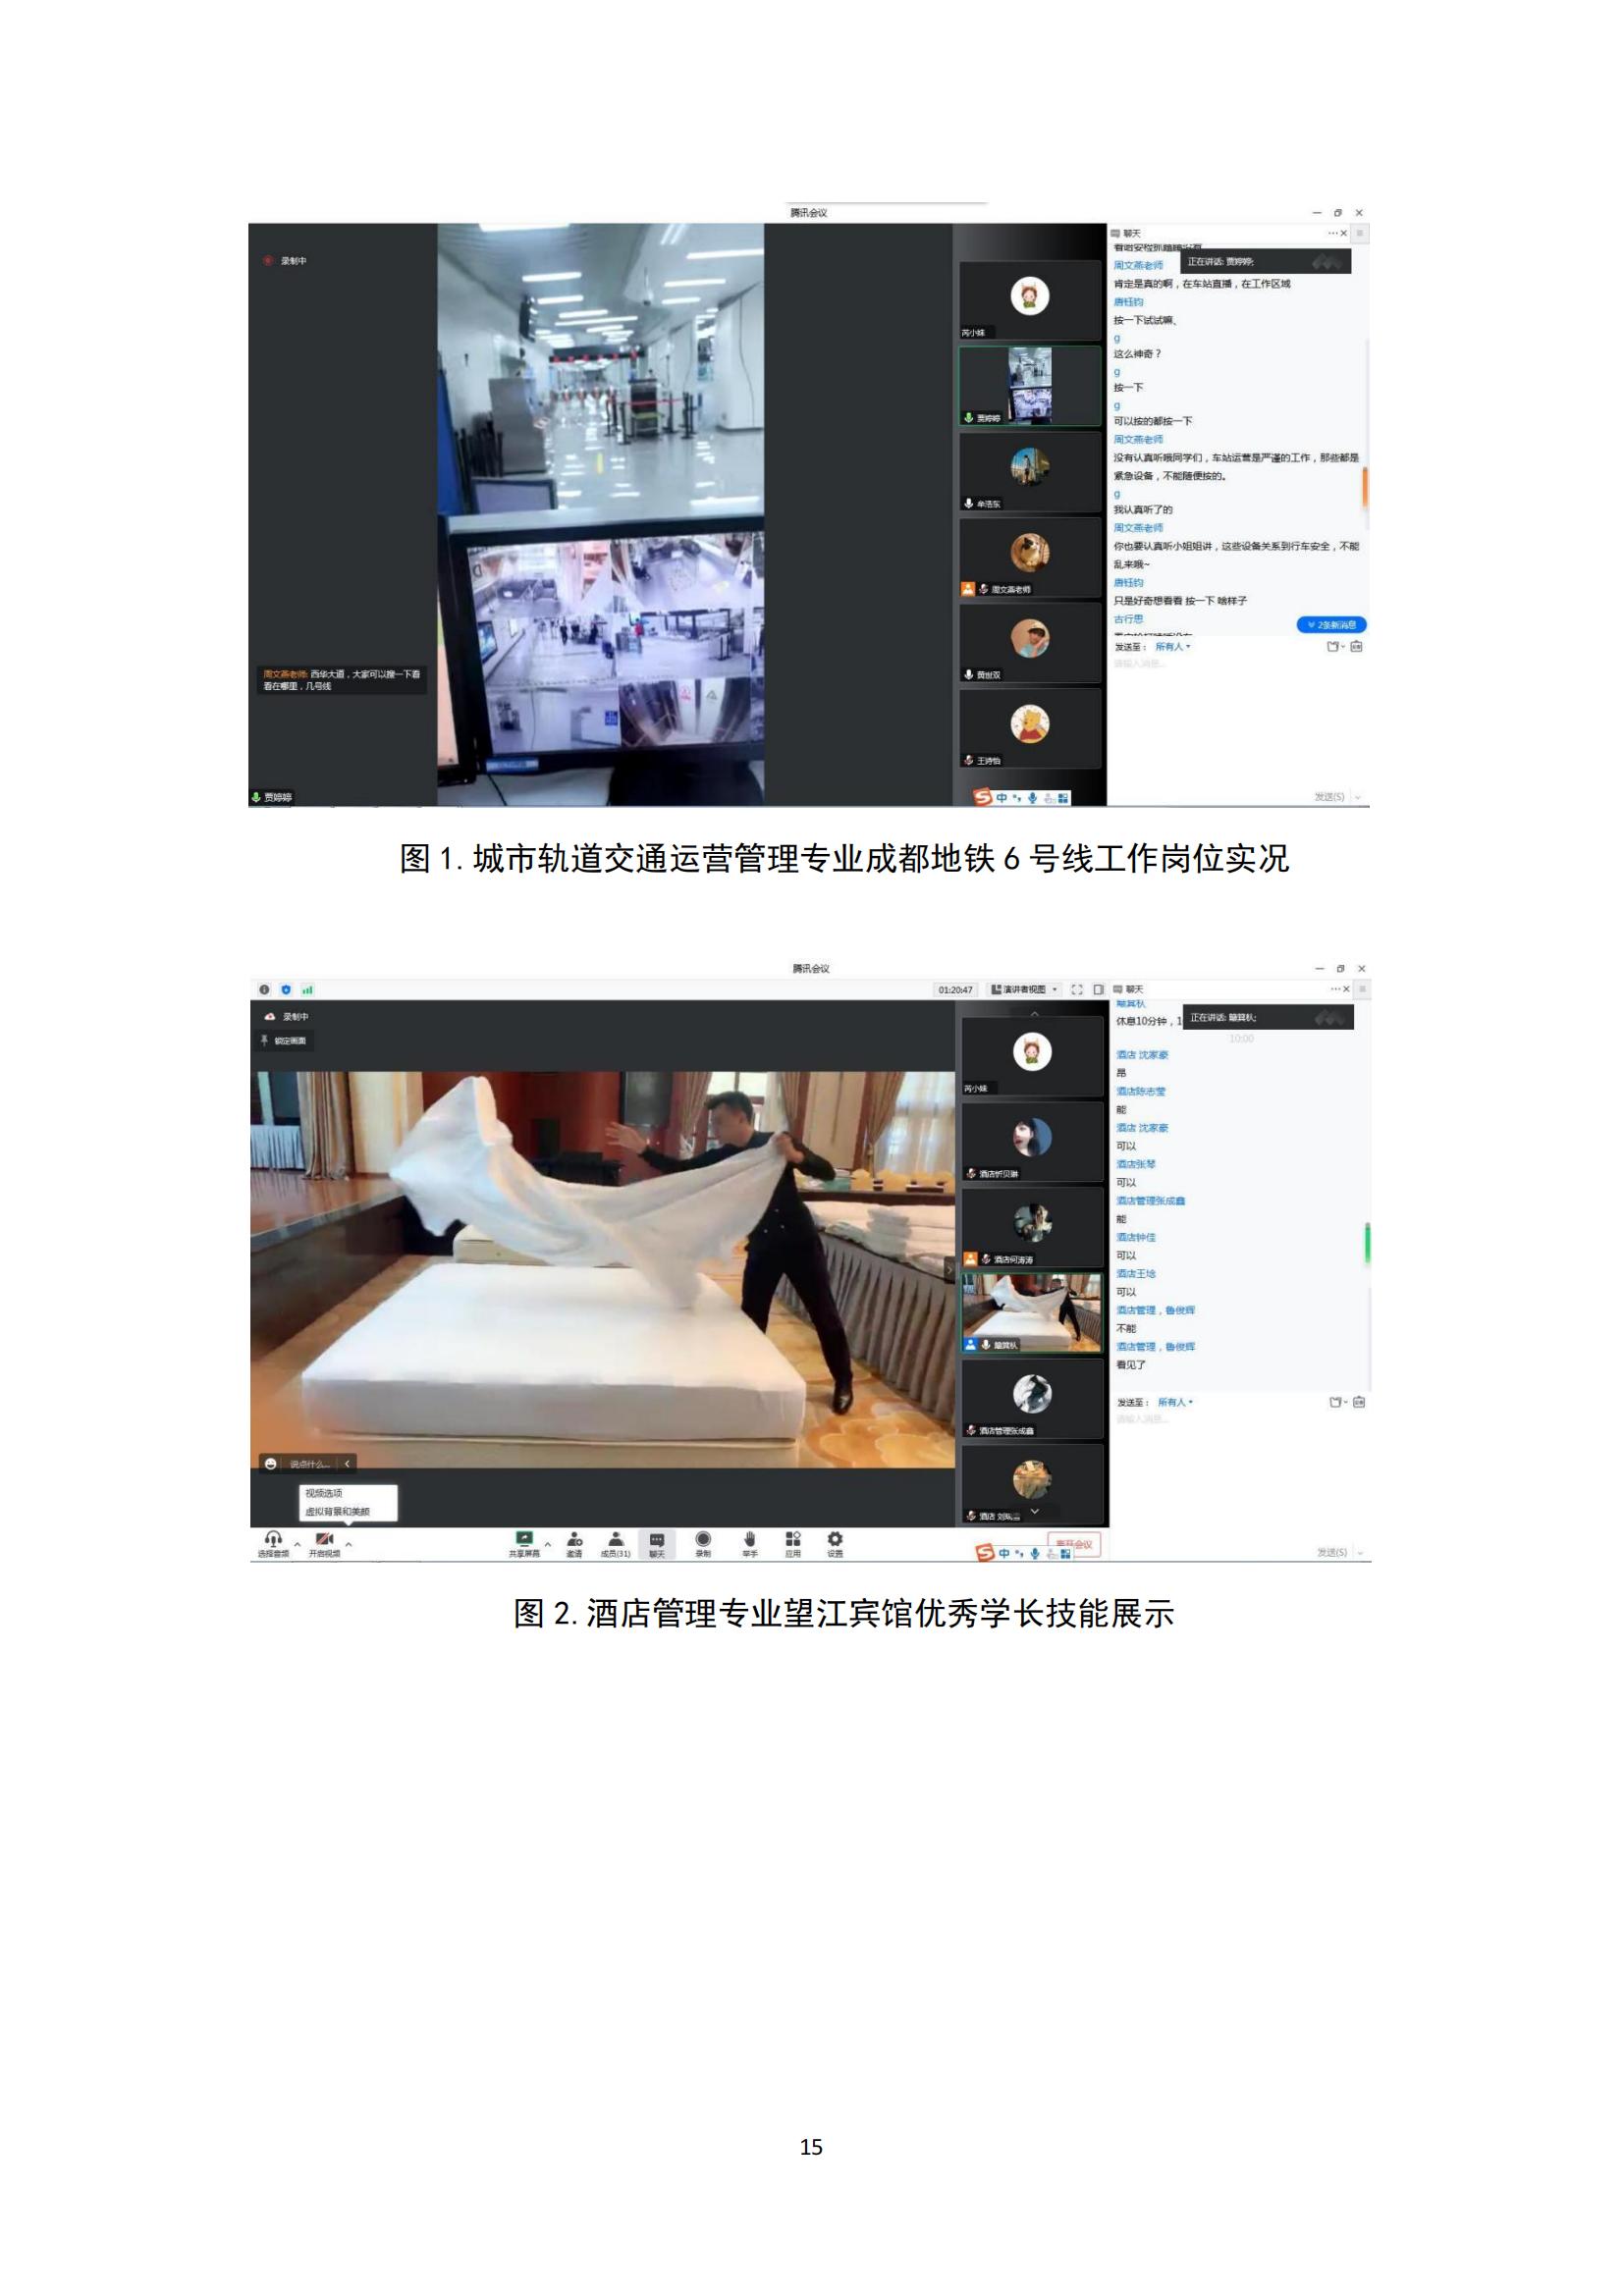Click orange chat scrollbar thumb in Figure 1 meeting
This screenshot has width=1624, height=2296.
coord(1365,486)
